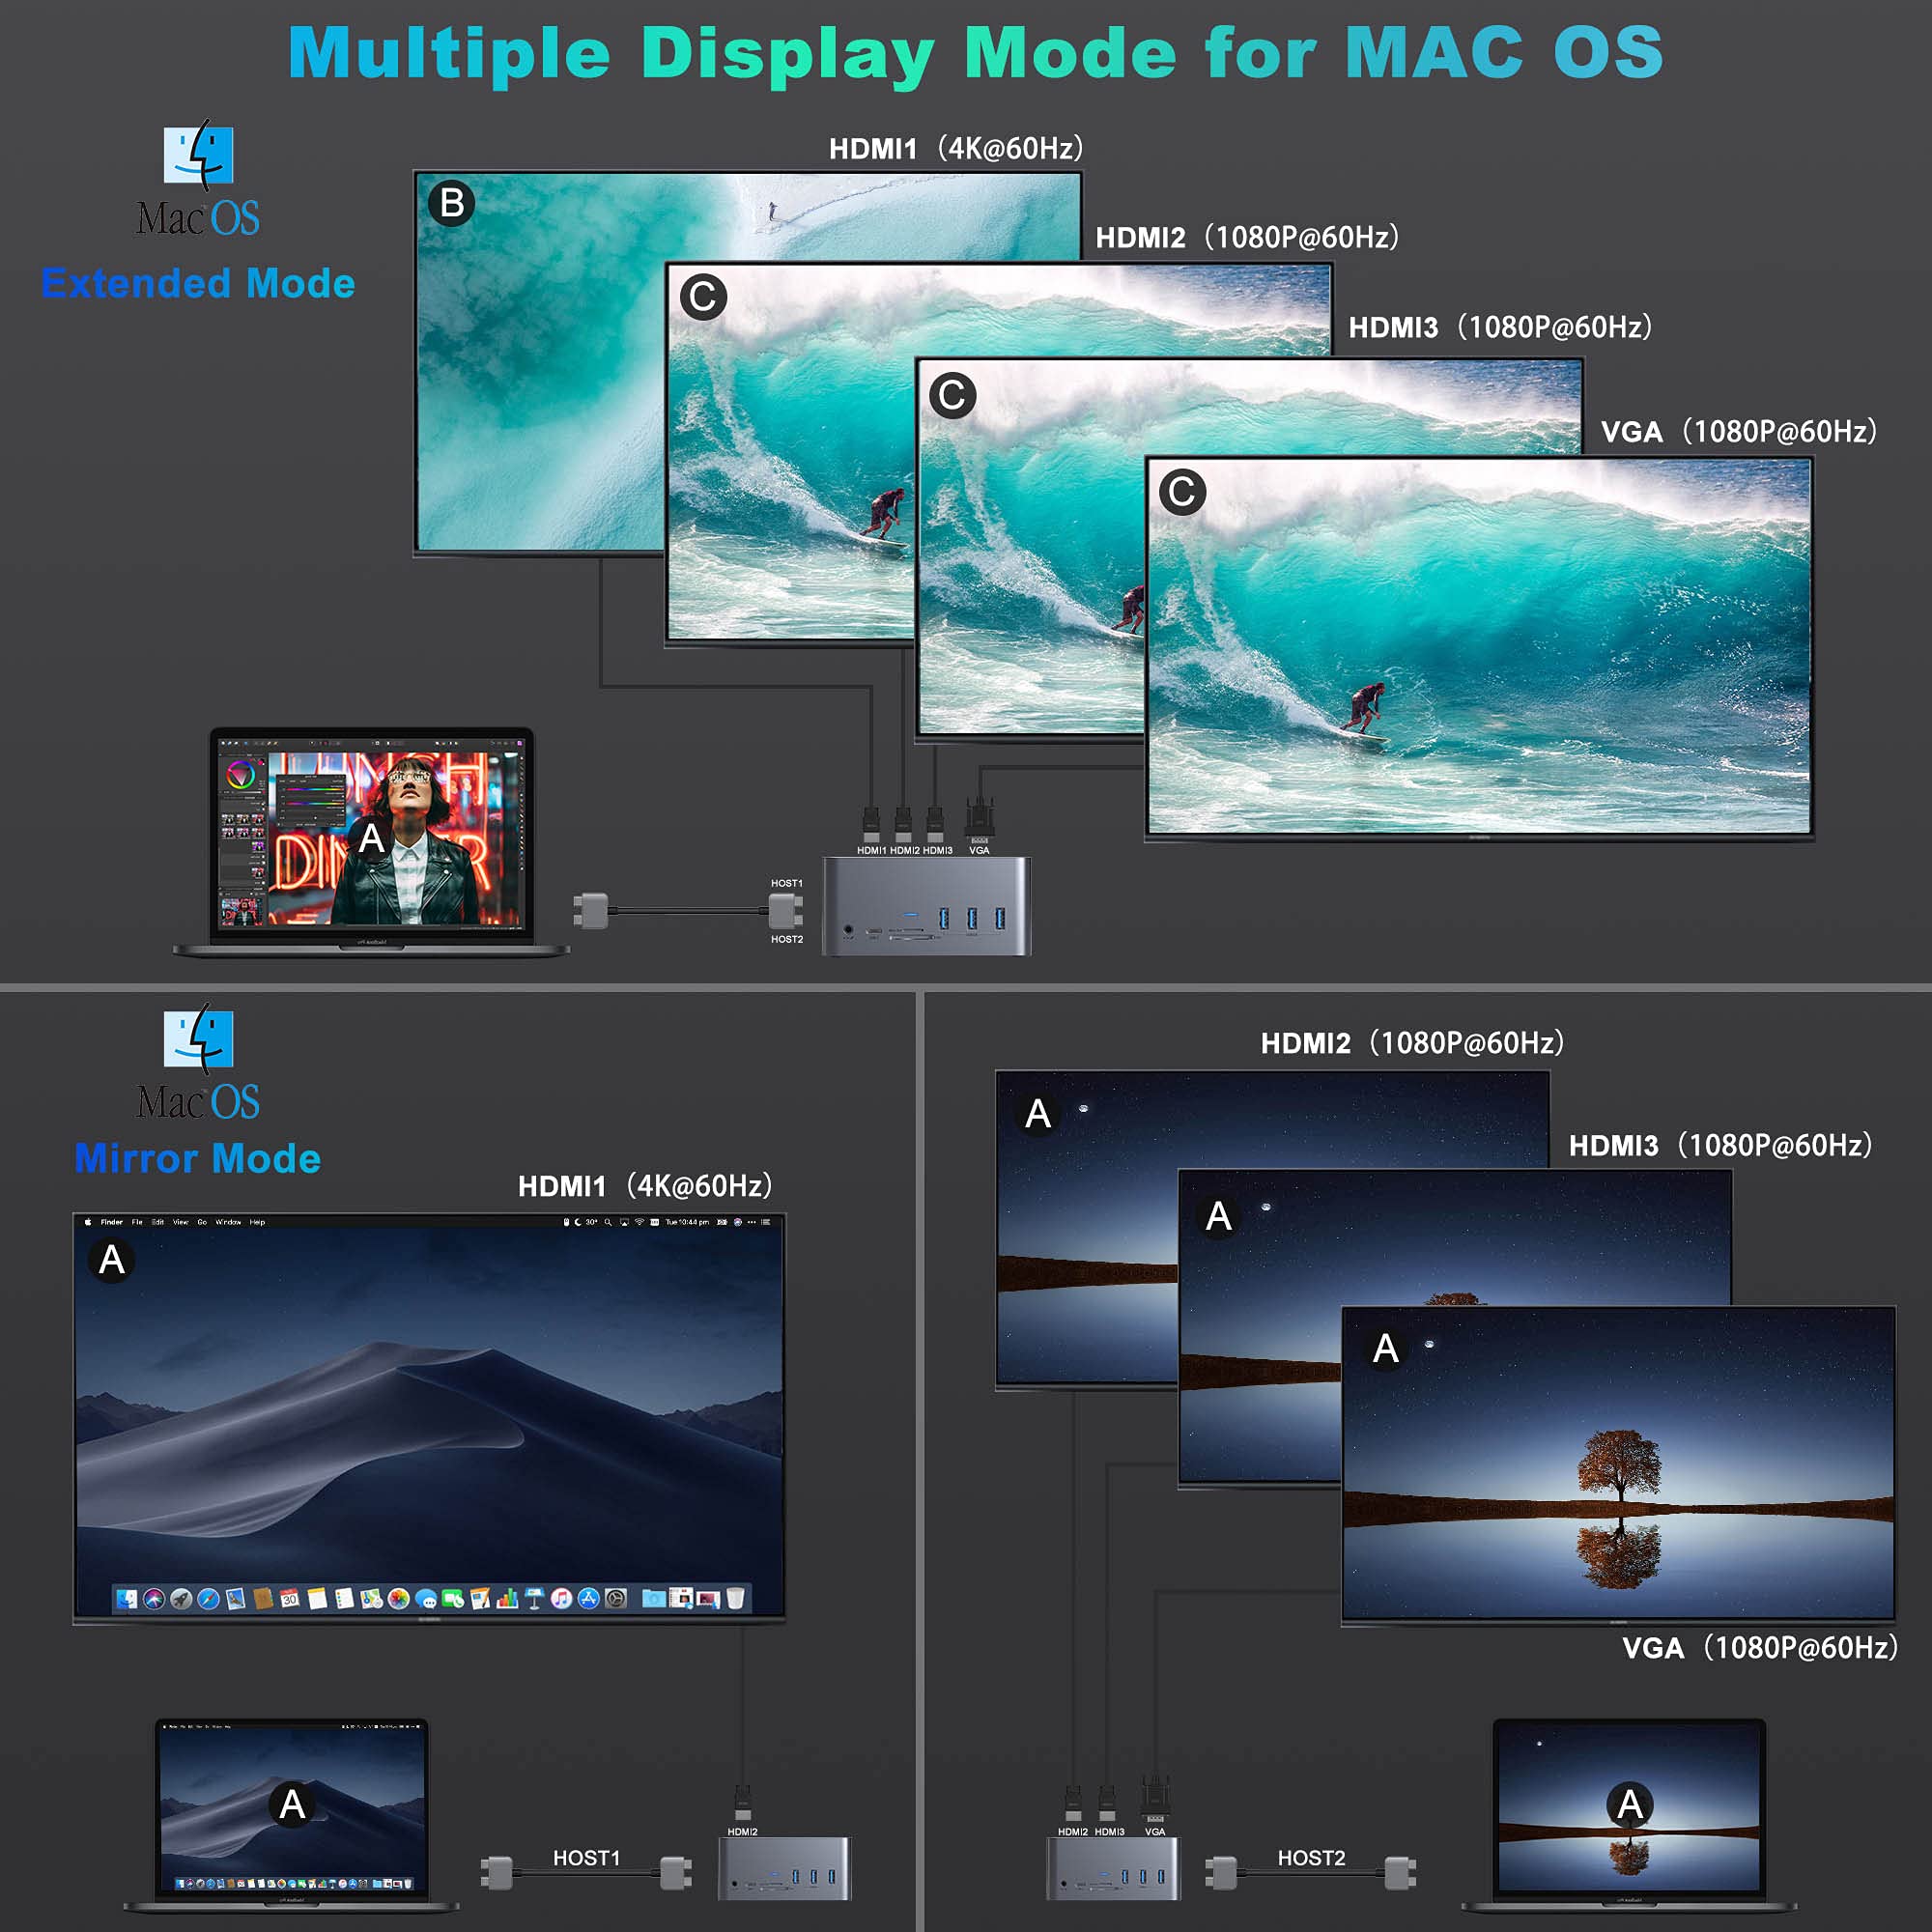
Task: Open Finder from the large monitor dock
Action: click(x=127, y=1599)
